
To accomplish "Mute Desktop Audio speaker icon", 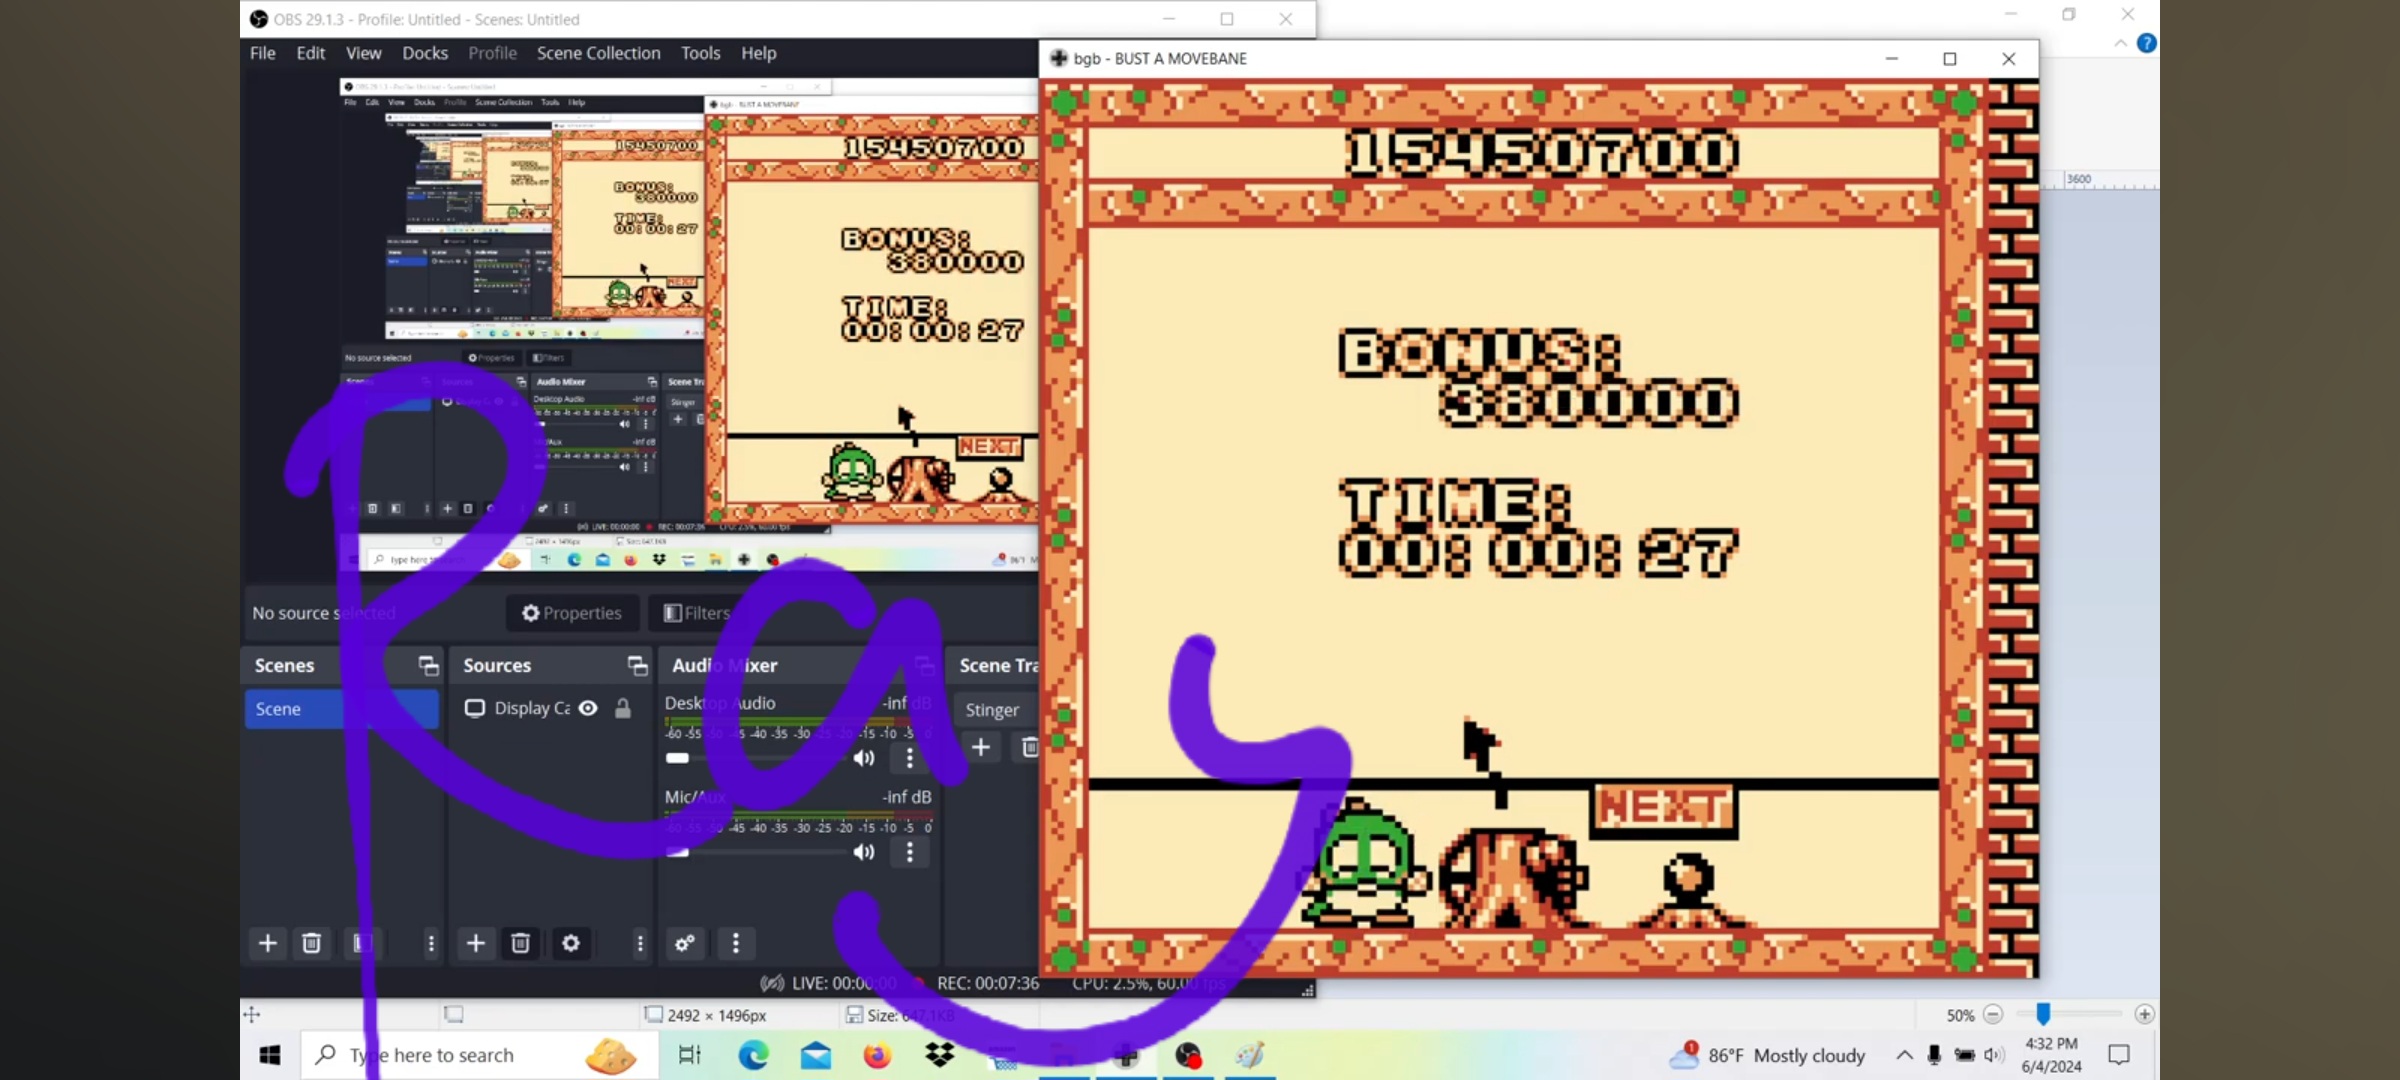I will (x=864, y=758).
